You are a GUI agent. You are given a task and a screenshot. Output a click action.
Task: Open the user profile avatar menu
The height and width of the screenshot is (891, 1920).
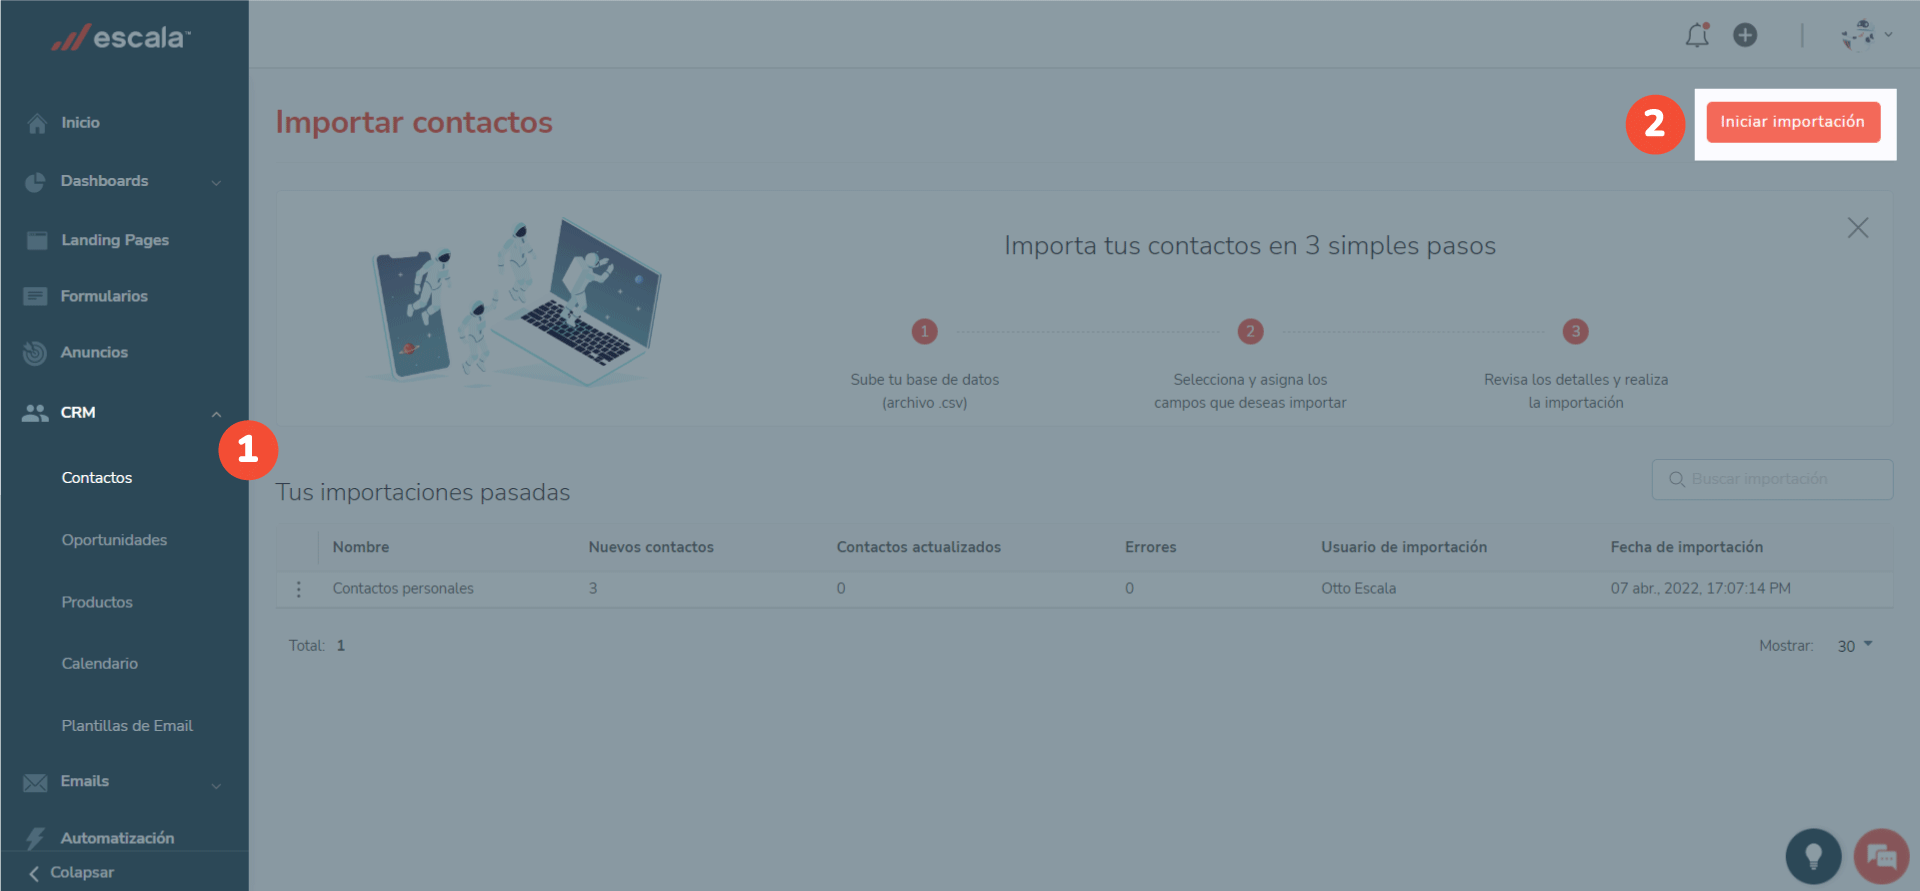point(1859,35)
